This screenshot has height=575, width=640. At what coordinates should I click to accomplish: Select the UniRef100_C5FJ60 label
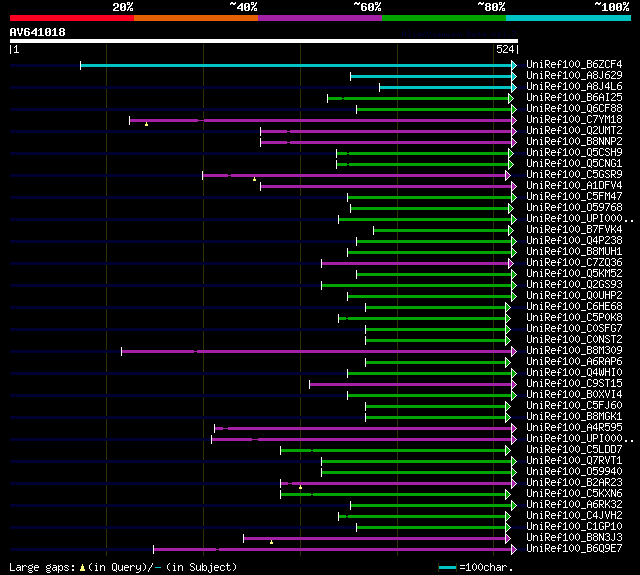(x=574, y=406)
